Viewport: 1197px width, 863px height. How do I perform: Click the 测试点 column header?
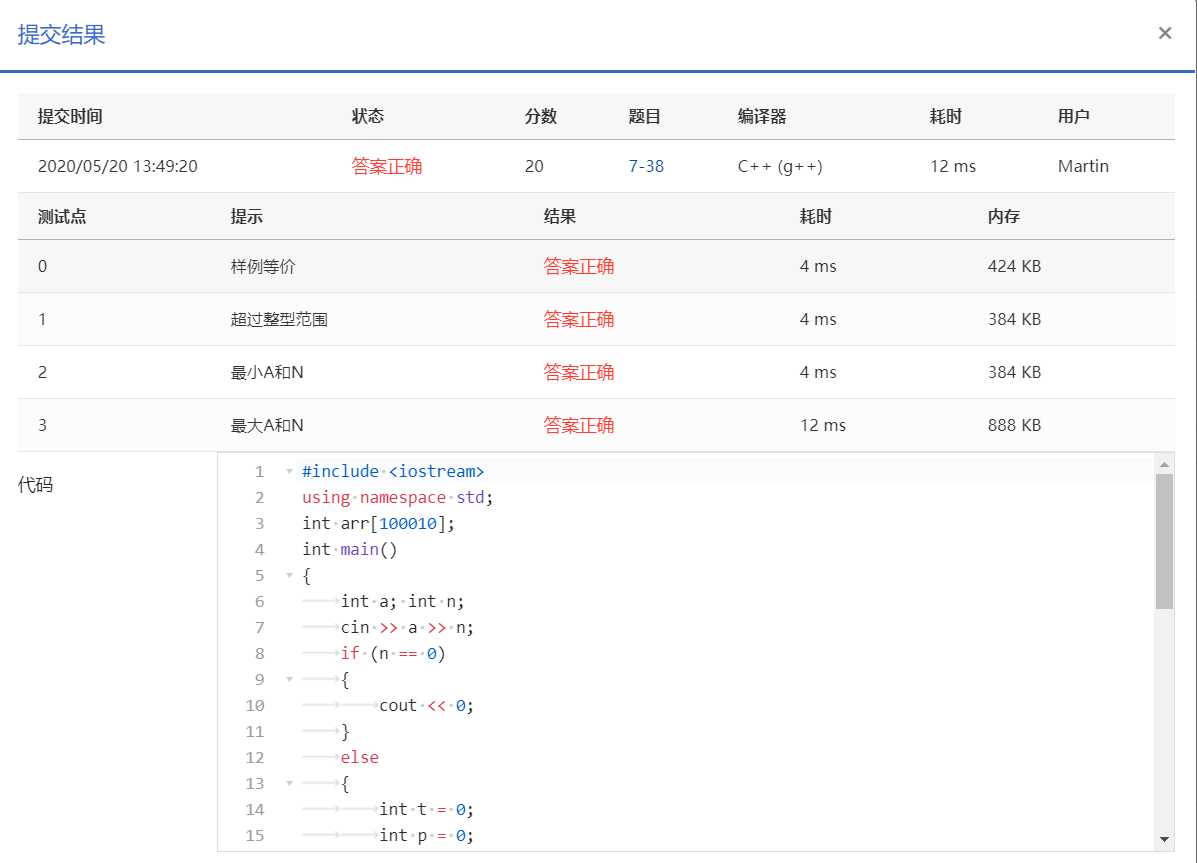pyautogui.click(x=62, y=216)
